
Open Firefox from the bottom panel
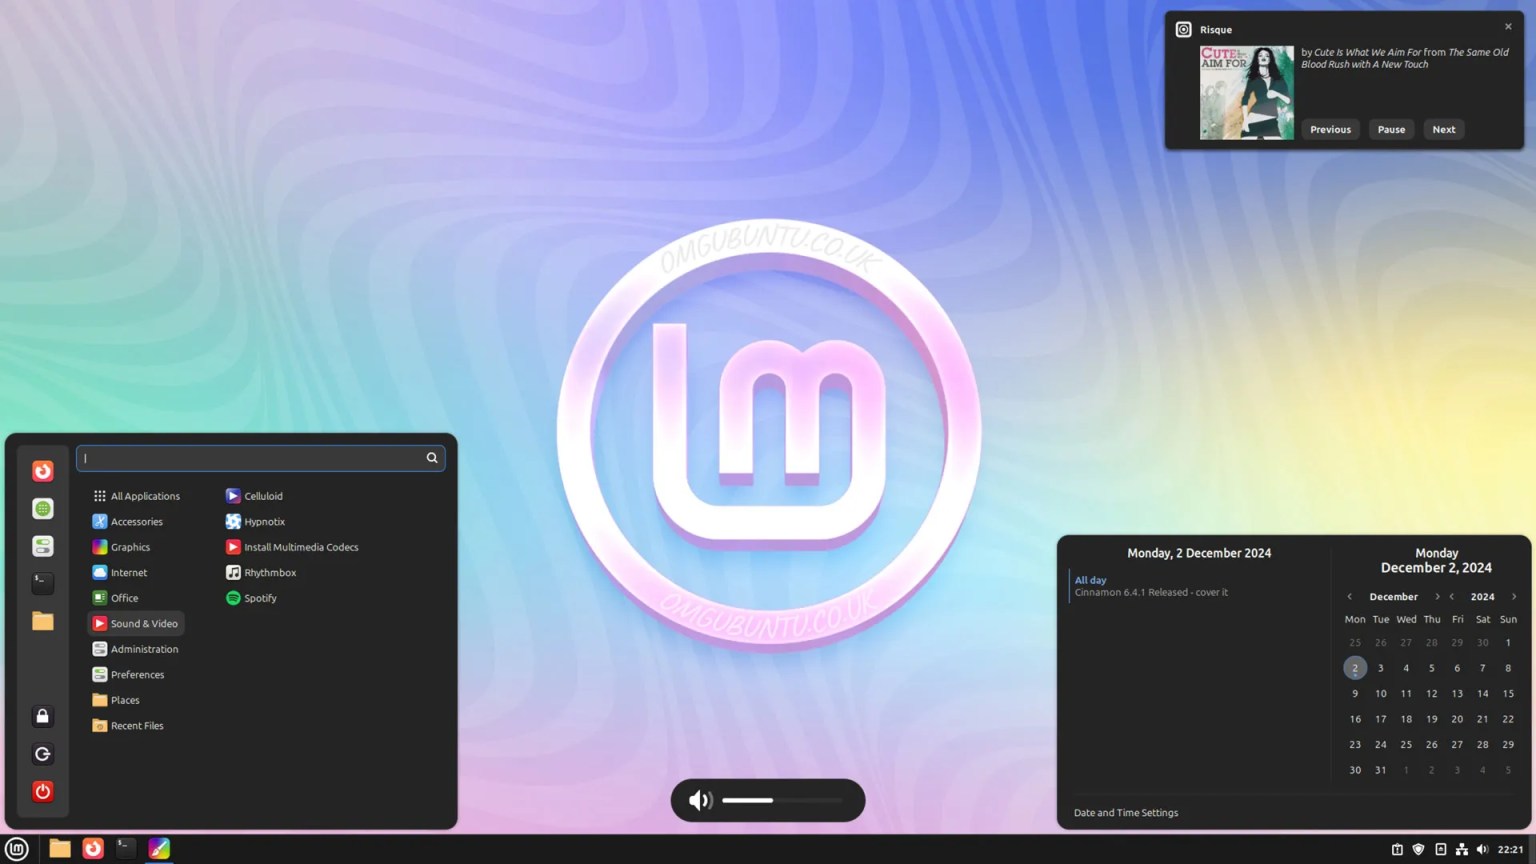pos(92,848)
